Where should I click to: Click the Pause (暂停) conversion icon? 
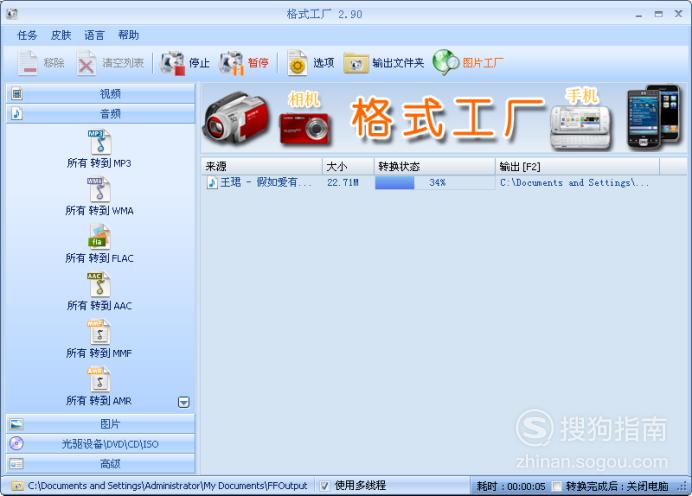pos(231,63)
